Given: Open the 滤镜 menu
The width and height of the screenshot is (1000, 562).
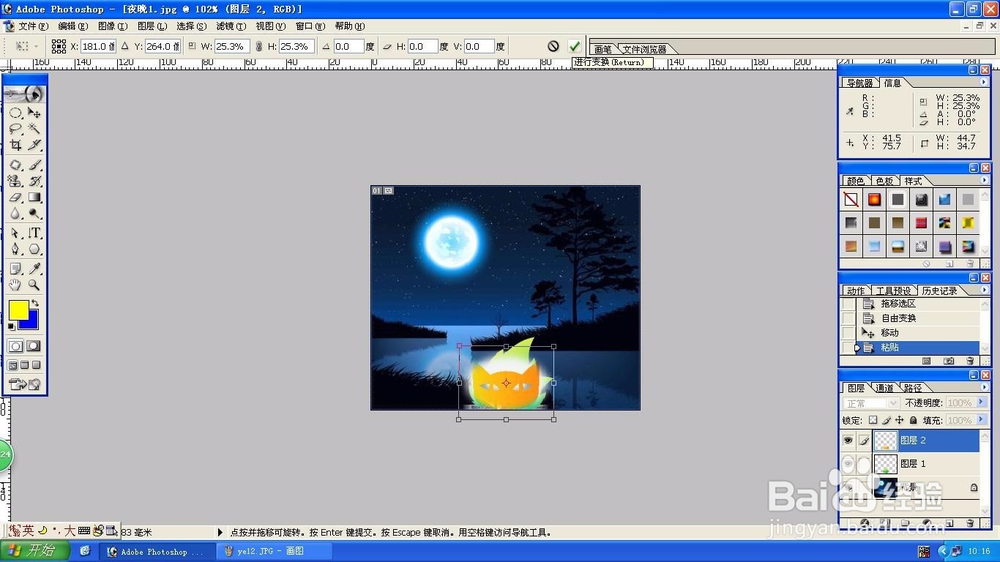Looking at the screenshot, I should [x=231, y=26].
